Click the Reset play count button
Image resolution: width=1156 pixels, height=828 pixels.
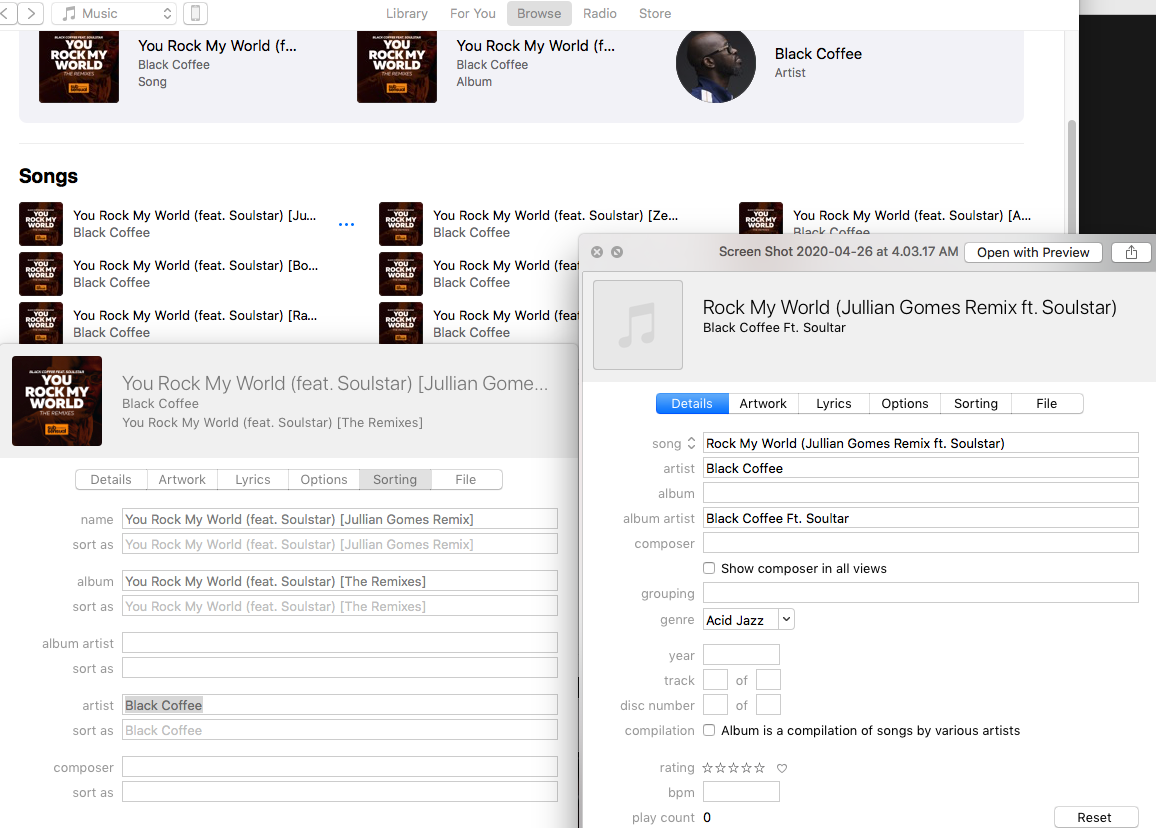point(1096,817)
